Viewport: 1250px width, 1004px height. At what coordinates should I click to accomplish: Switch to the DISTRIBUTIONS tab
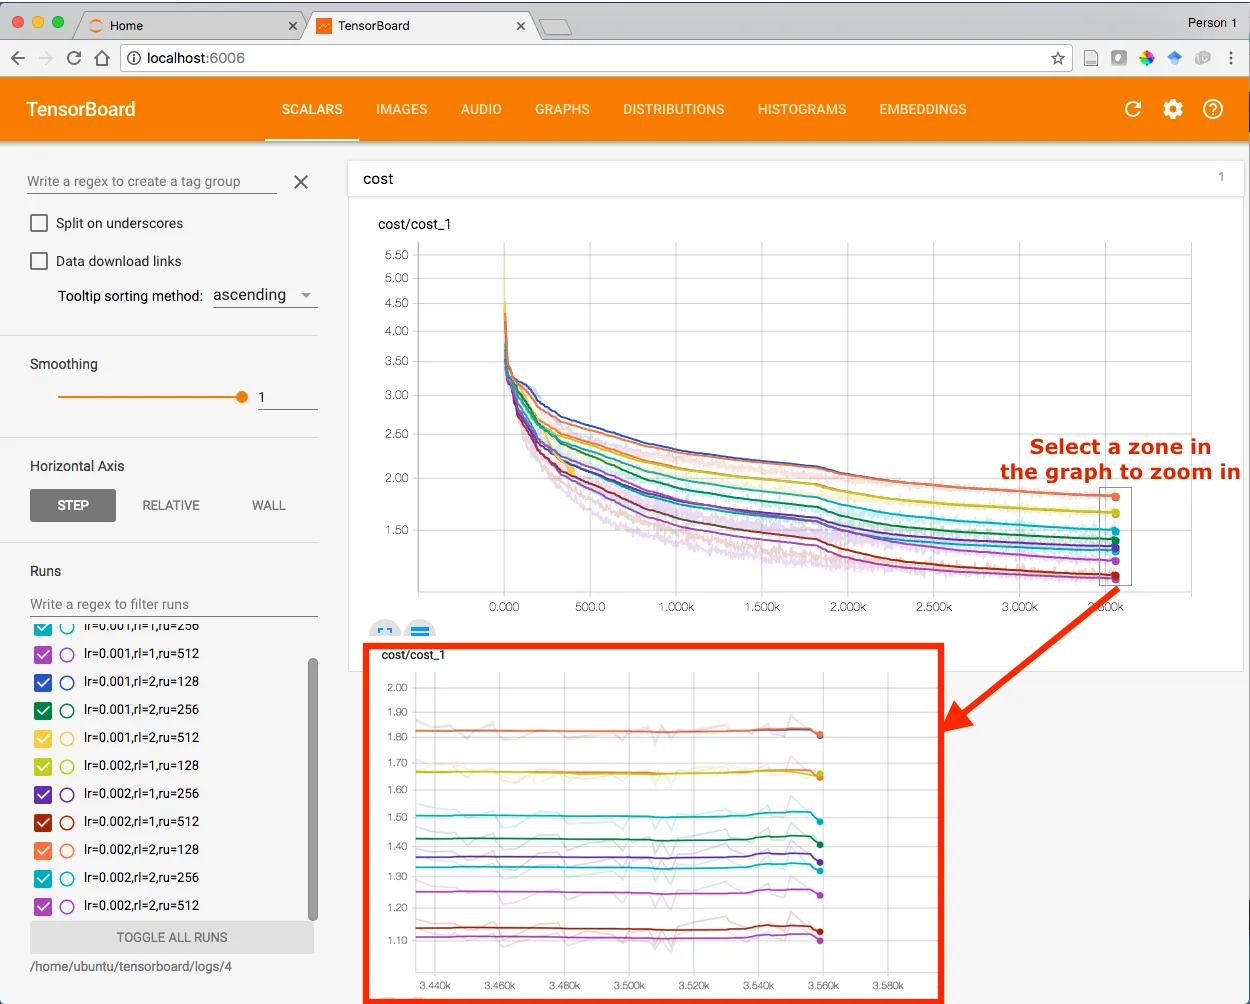coord(673,109)
